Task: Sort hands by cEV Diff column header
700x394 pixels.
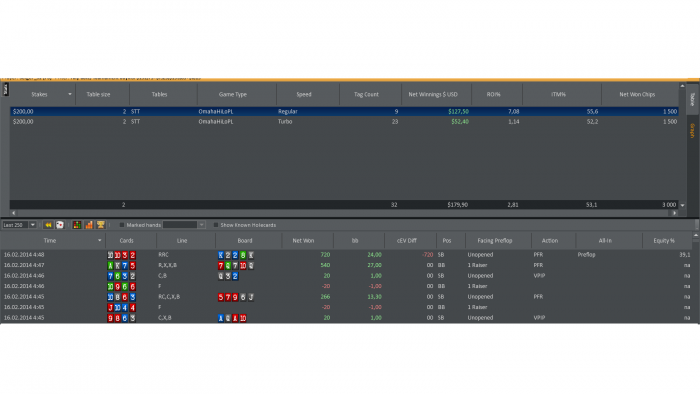Action: (407, 241)
